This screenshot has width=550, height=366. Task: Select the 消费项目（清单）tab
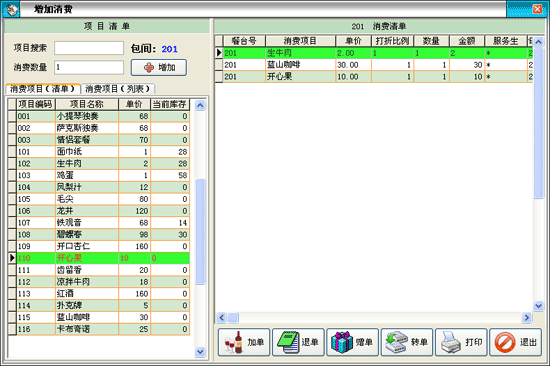43,89
